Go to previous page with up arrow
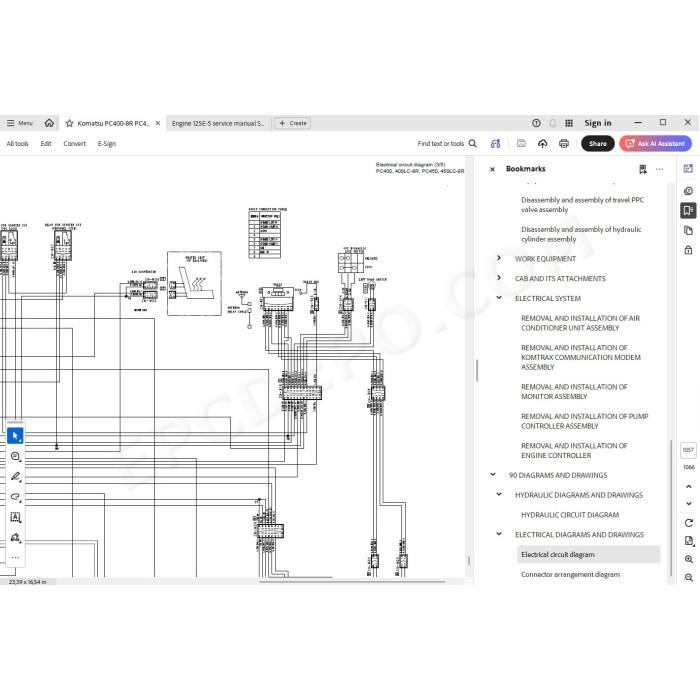This screenshot has height=700, width=700. 688,487
